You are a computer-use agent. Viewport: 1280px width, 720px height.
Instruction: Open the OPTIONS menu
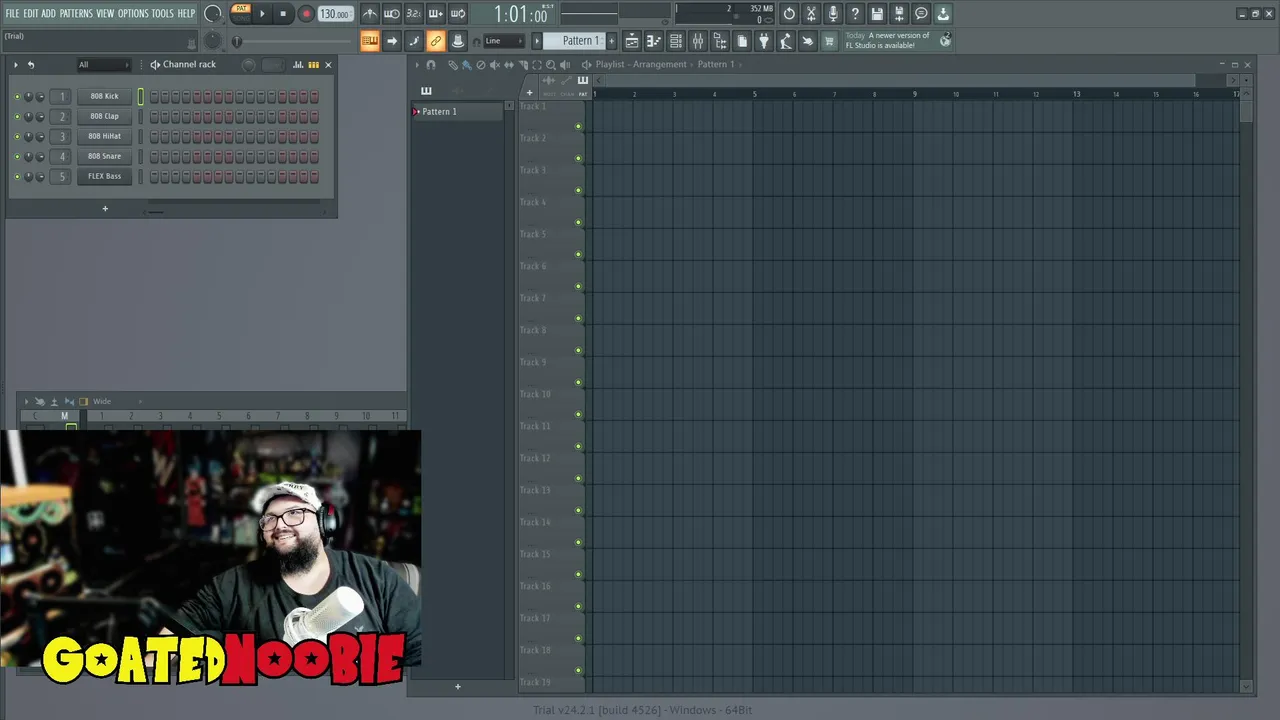tap(133, 13)
